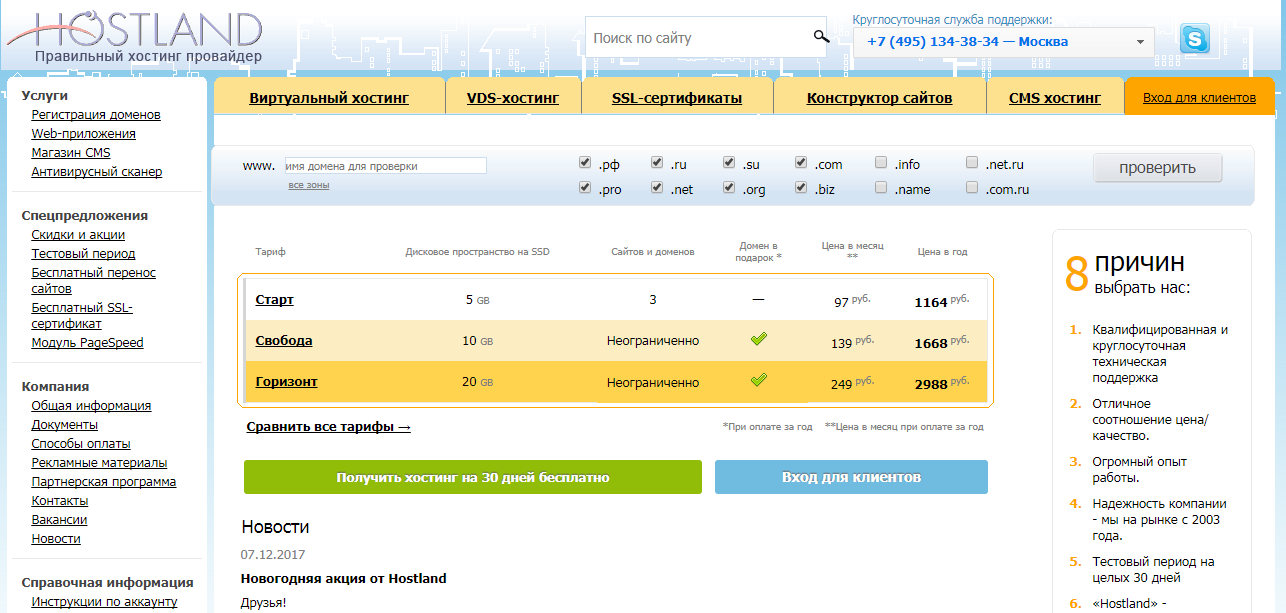This screenshot has height=613, width=1286.
Task: Open the Старт tariff details
Action: click(x=273, y=299)
